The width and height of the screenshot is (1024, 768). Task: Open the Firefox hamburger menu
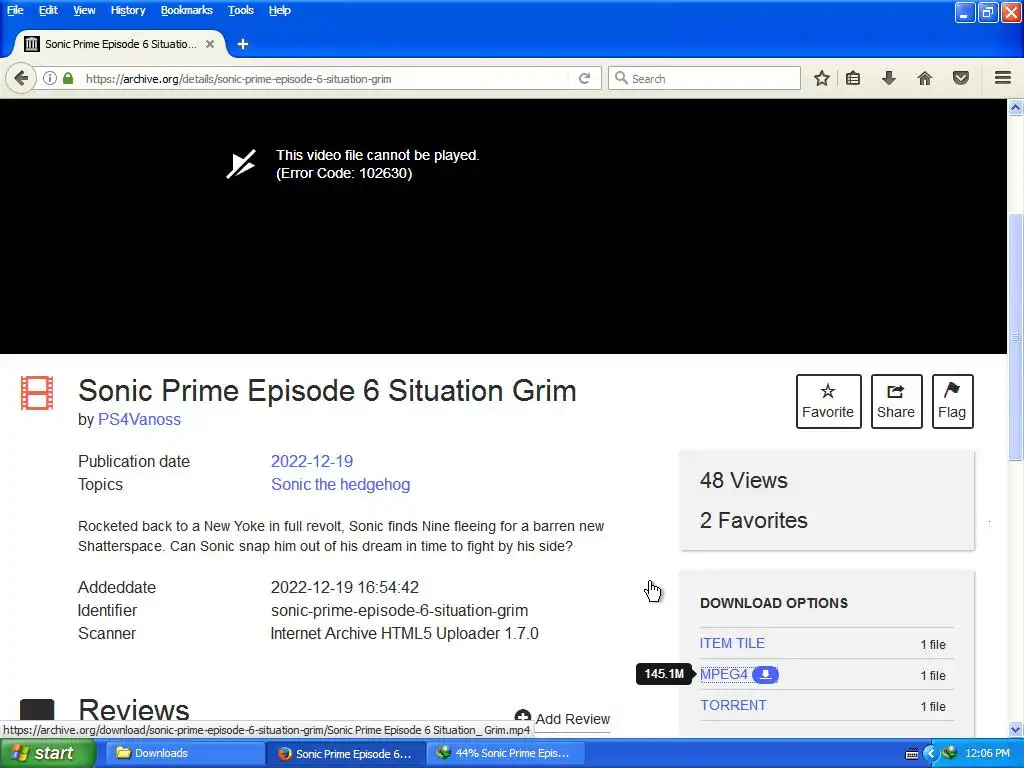coord(1003,78)
